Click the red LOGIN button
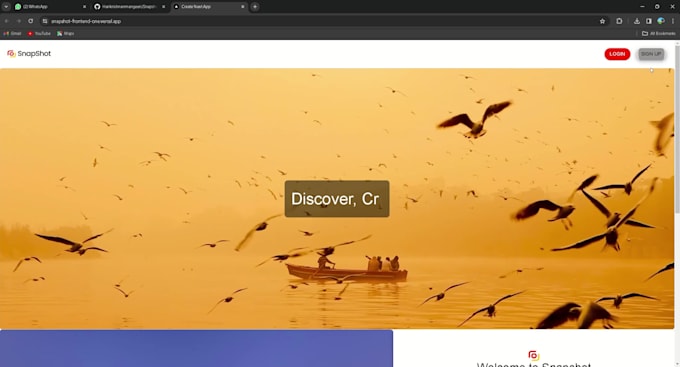Viewport: 680px width, 367px height. click(617, 54)
